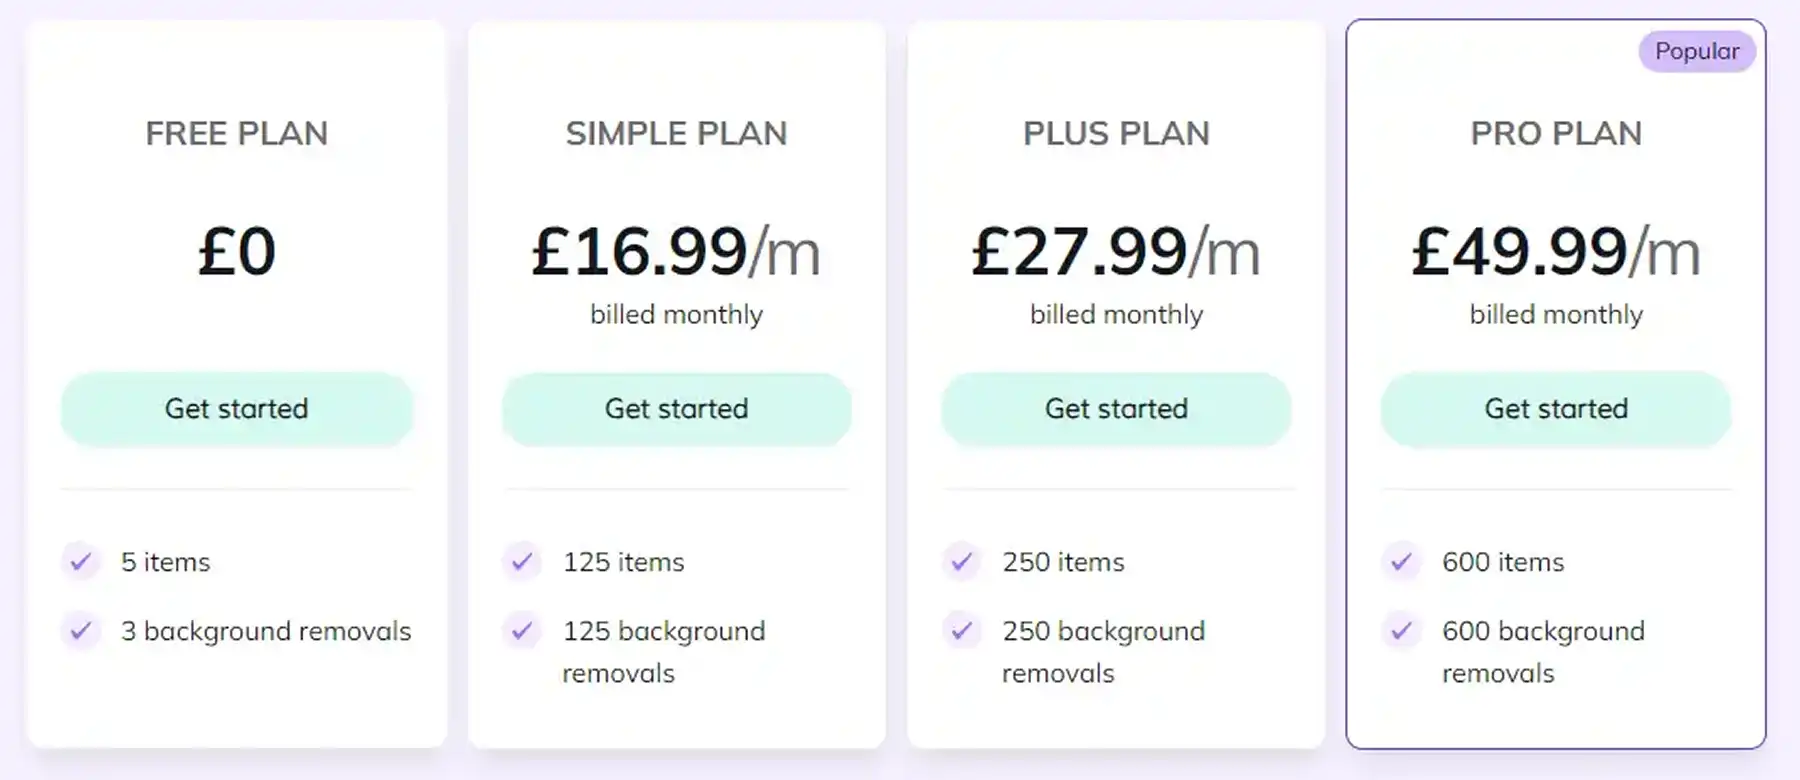Click the checkmark next to 125 items
Image resolution: width=1800 pixels, height=780 pixels.
[521, 562]
